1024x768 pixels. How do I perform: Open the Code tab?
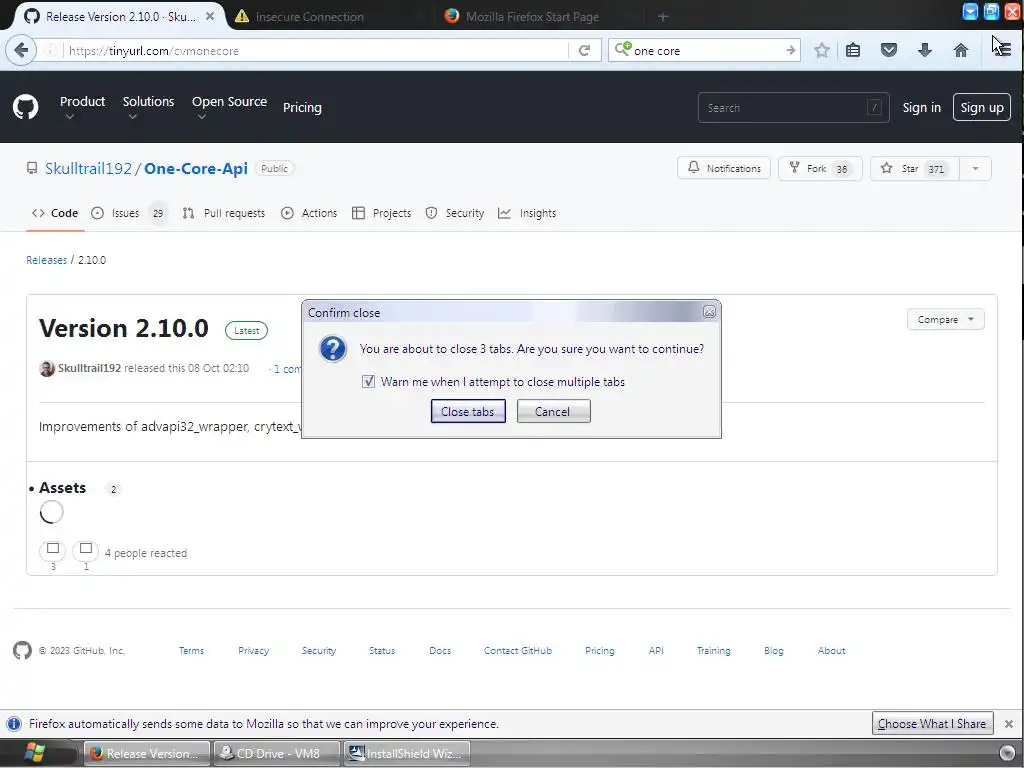[56, 214]
